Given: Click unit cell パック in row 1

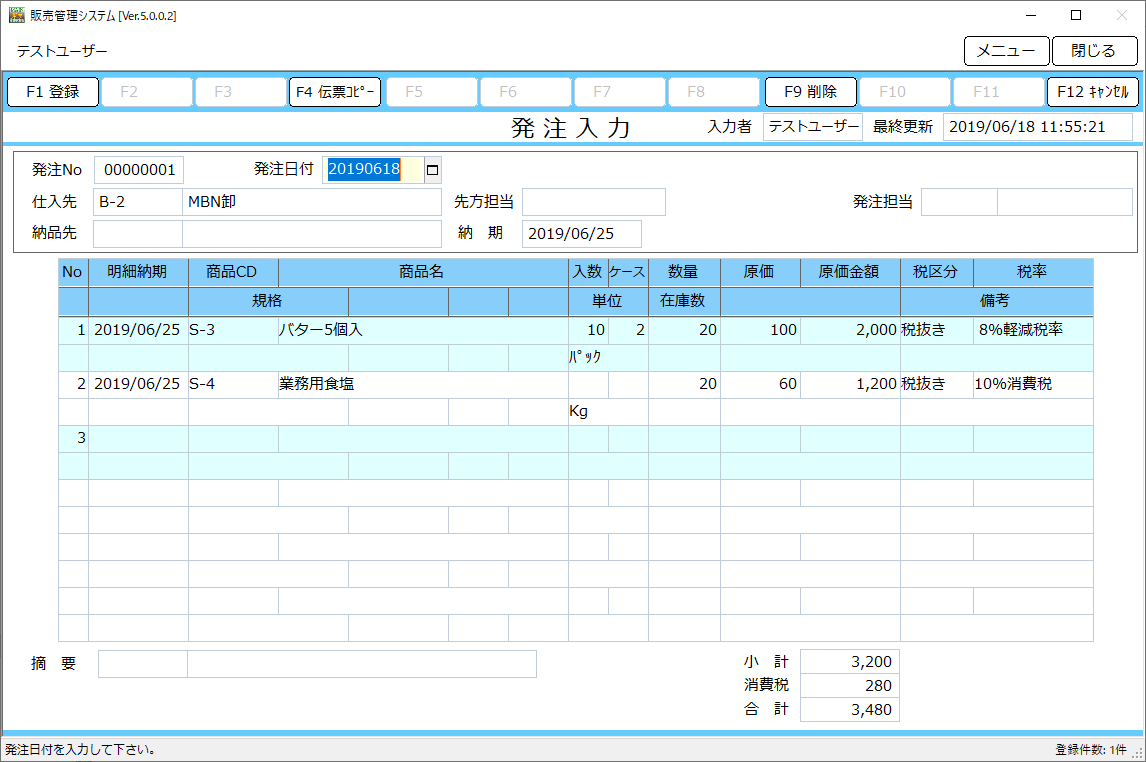Looking at the screenshot, I should pos(608,357).
